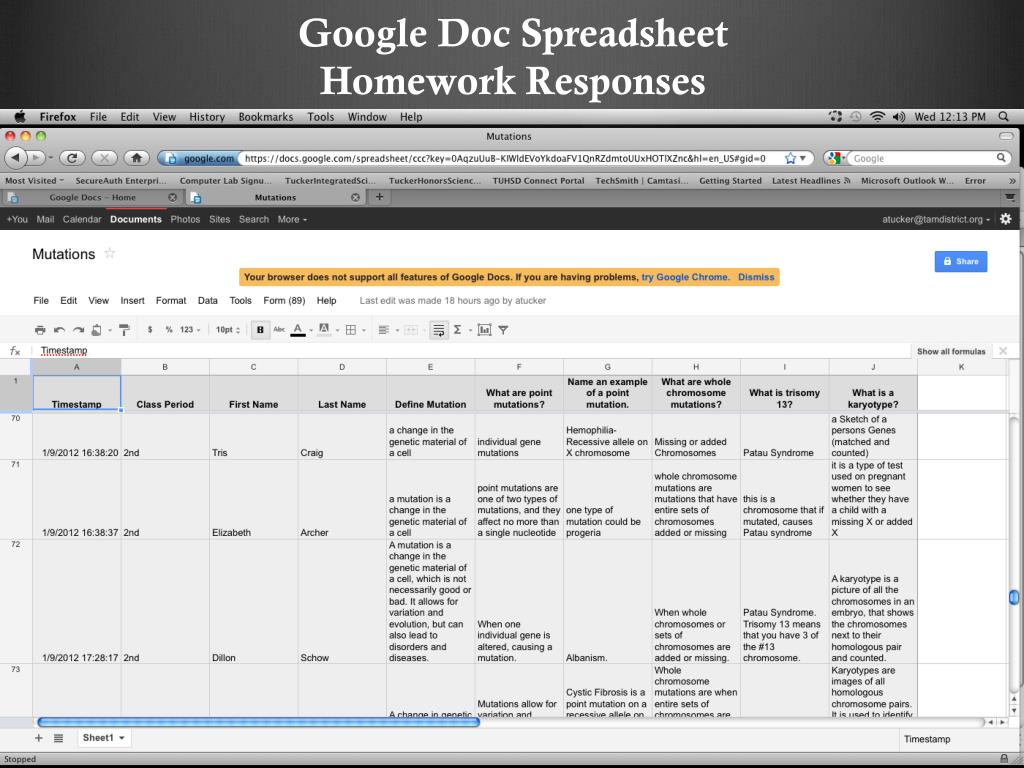Go to the browser home page
The height and width of the screenshot is (768, 1024).
(x=136, y=158)
